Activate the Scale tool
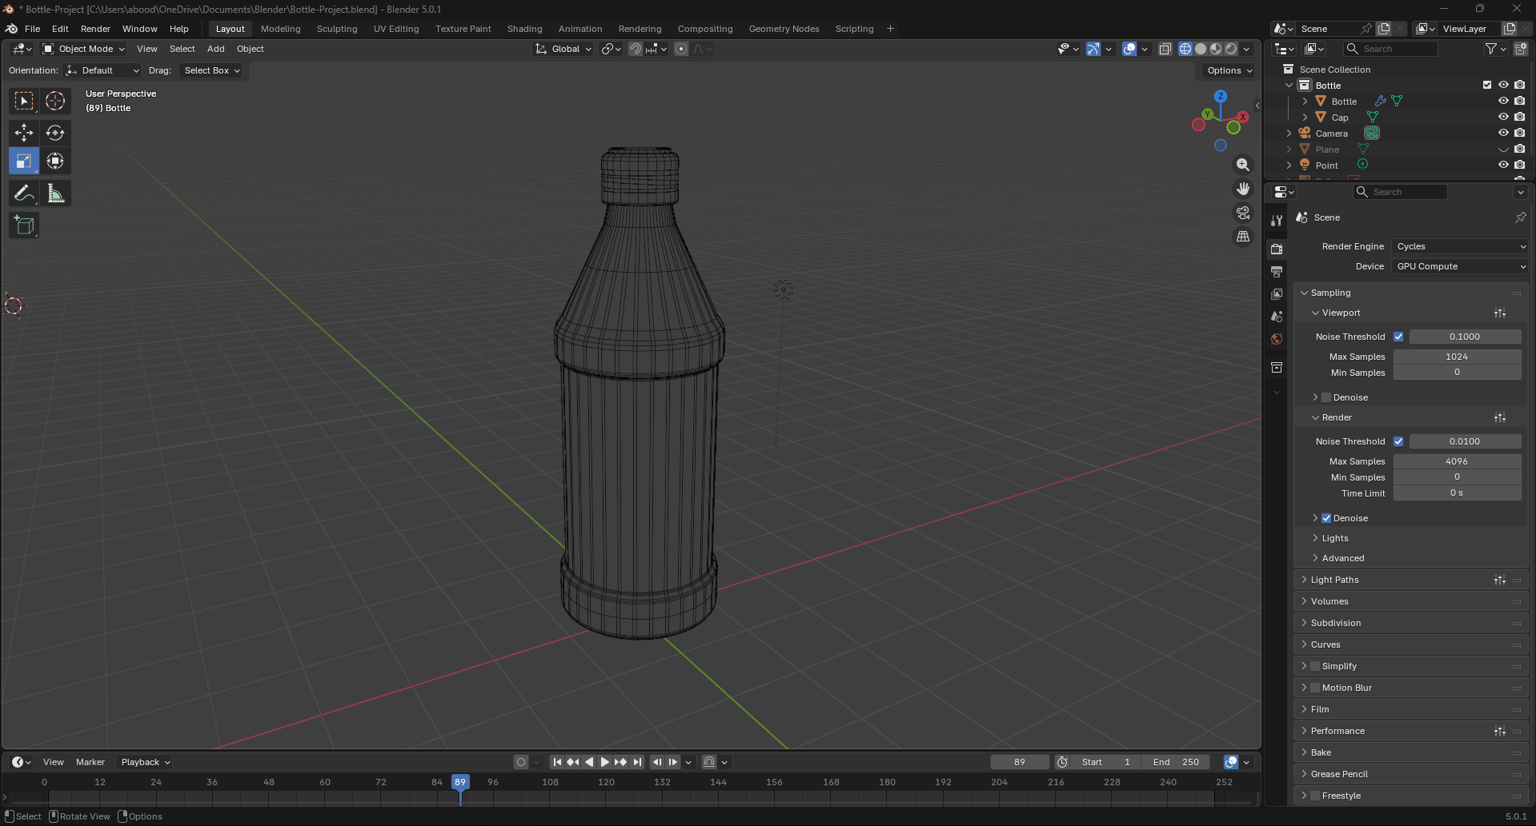 click(24, 161)
